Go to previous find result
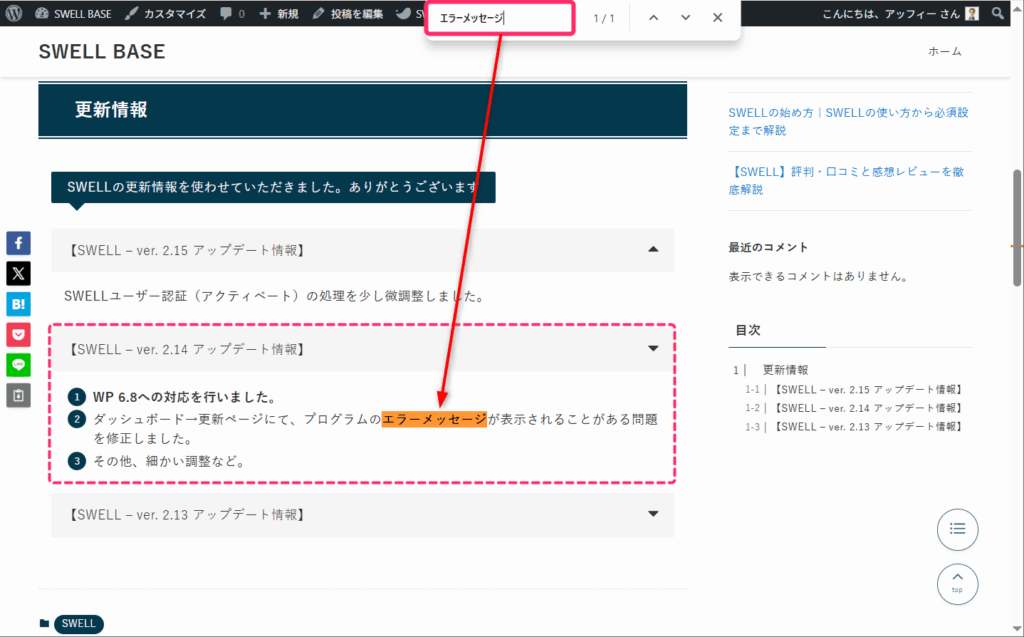The width and height of the screenshot is (1024, 637). pyautogui.click(x=653, y=18)
